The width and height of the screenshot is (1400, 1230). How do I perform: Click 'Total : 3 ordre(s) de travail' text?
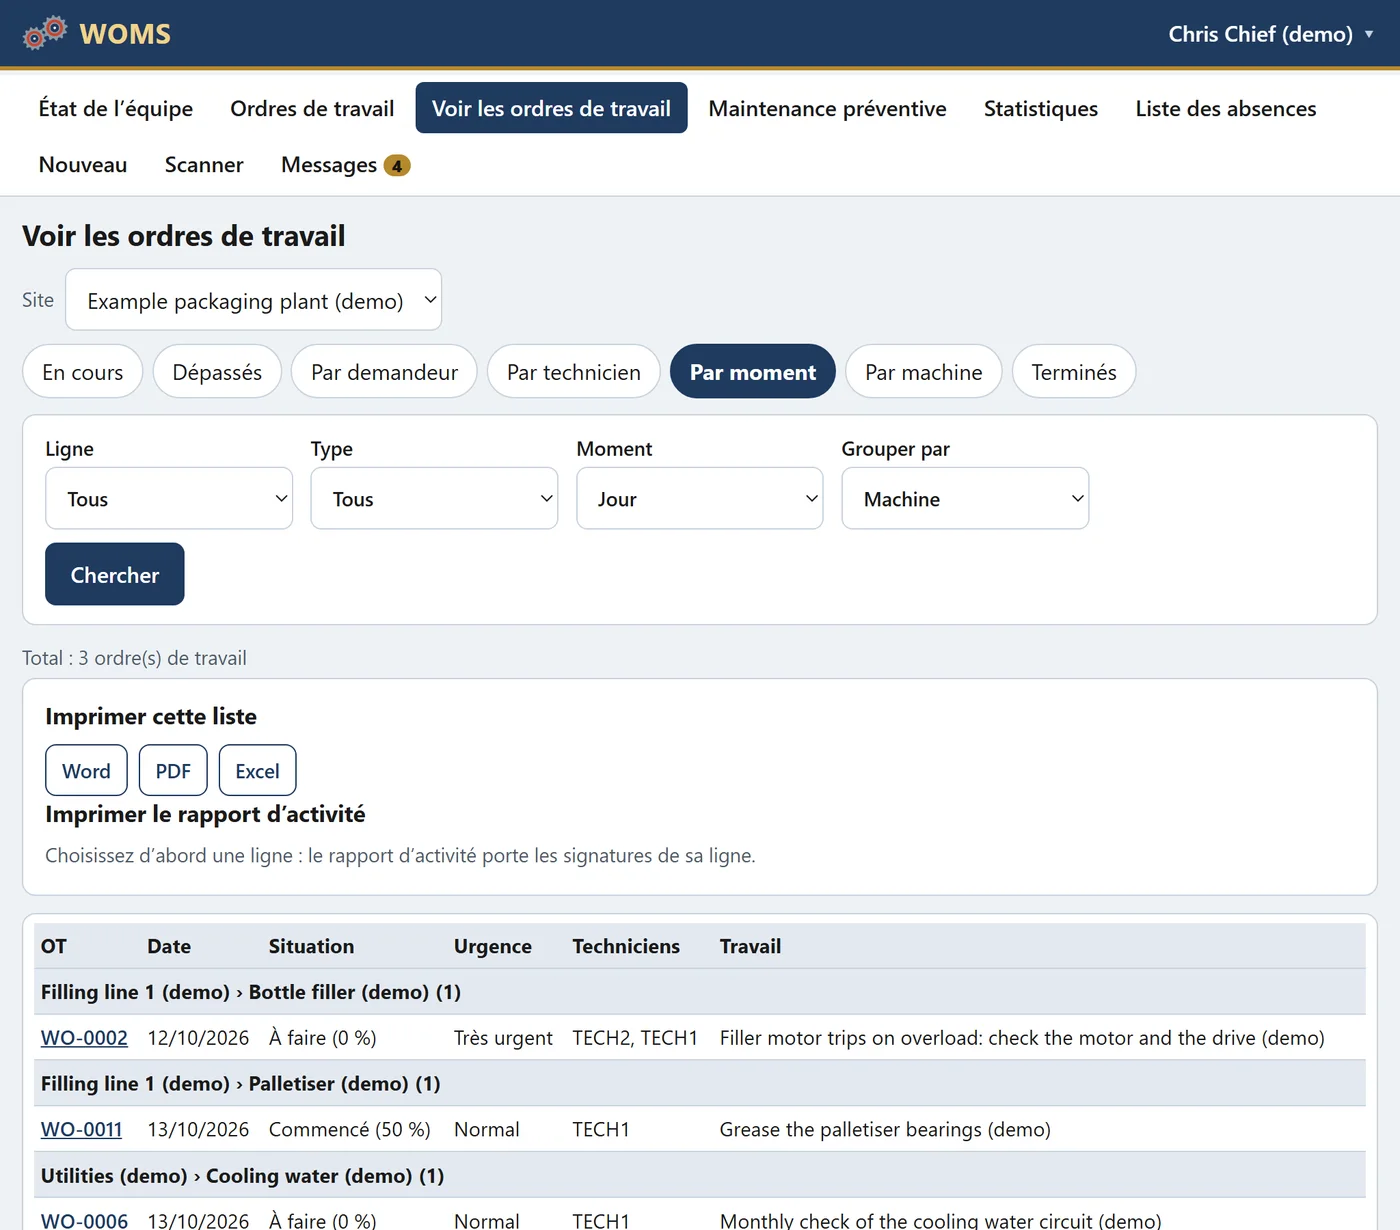pyautogui.click(x=134, y=658)
